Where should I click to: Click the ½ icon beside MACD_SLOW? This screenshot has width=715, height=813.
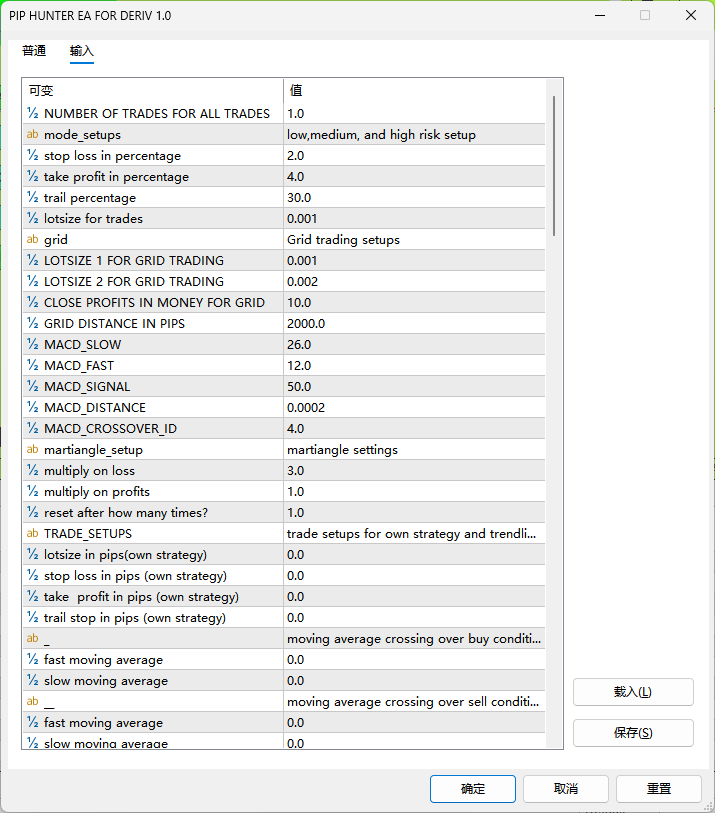pos(33,345)
